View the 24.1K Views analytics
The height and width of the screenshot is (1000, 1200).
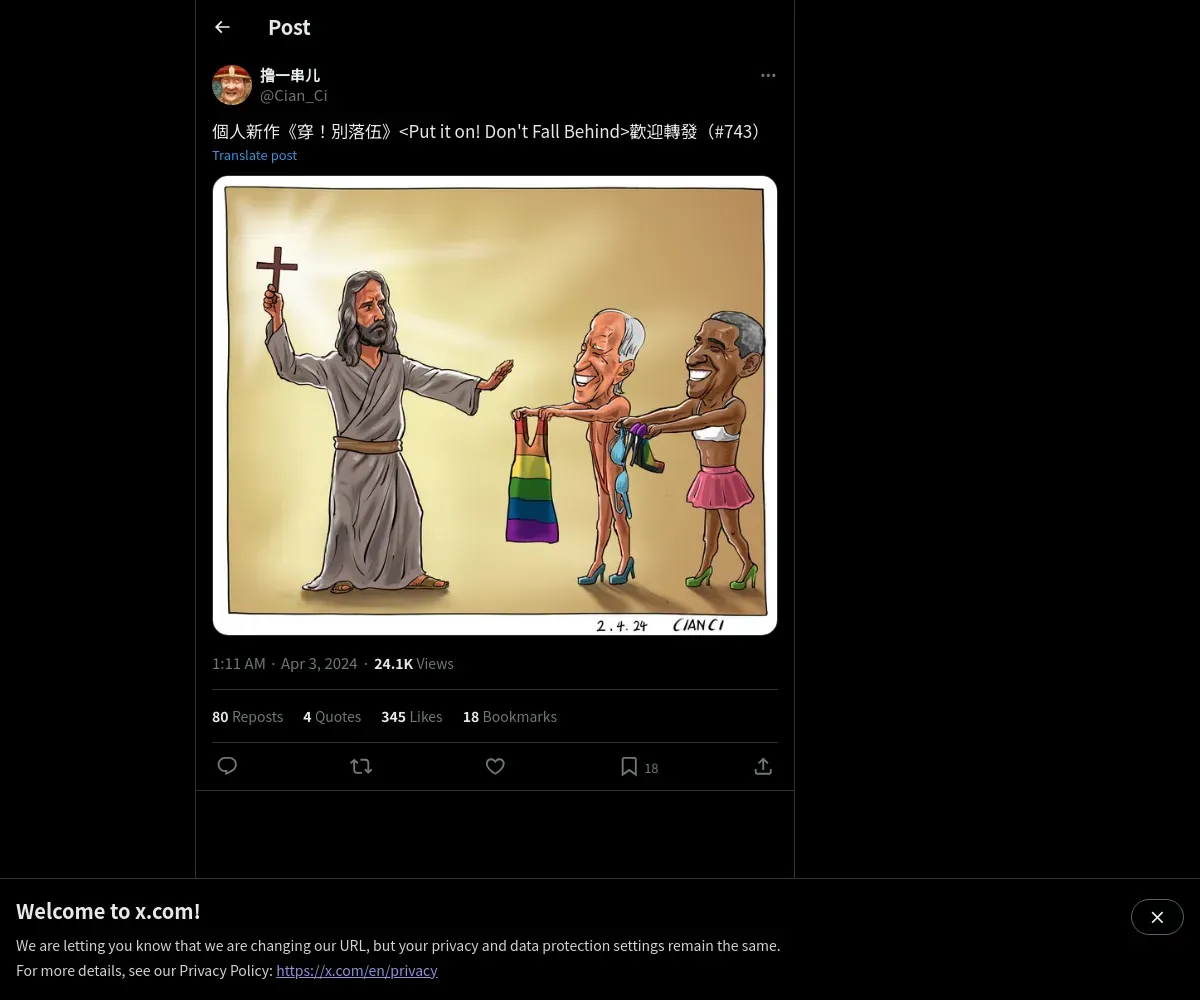click(413, 664)
